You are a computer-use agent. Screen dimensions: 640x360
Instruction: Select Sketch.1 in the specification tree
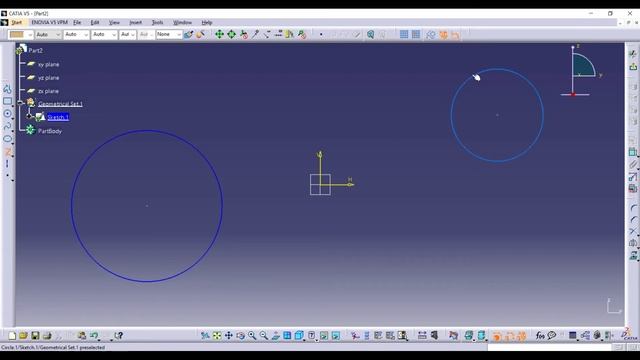[58, 118]
